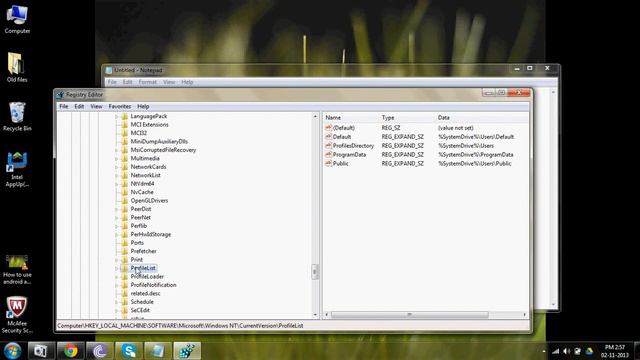Select the ProfileNotification key

click(153, 285)
